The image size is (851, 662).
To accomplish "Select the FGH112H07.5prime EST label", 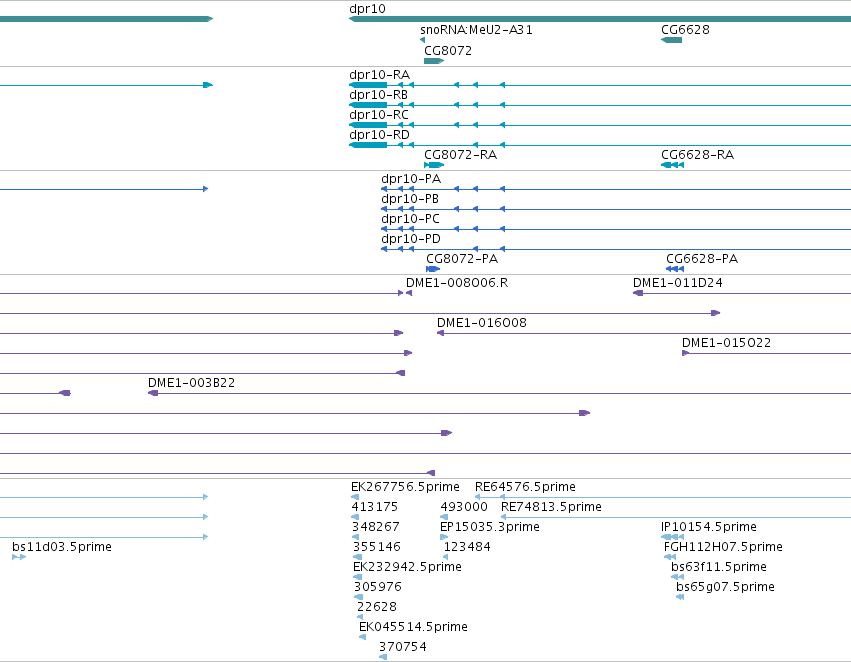I will point(723,548).
